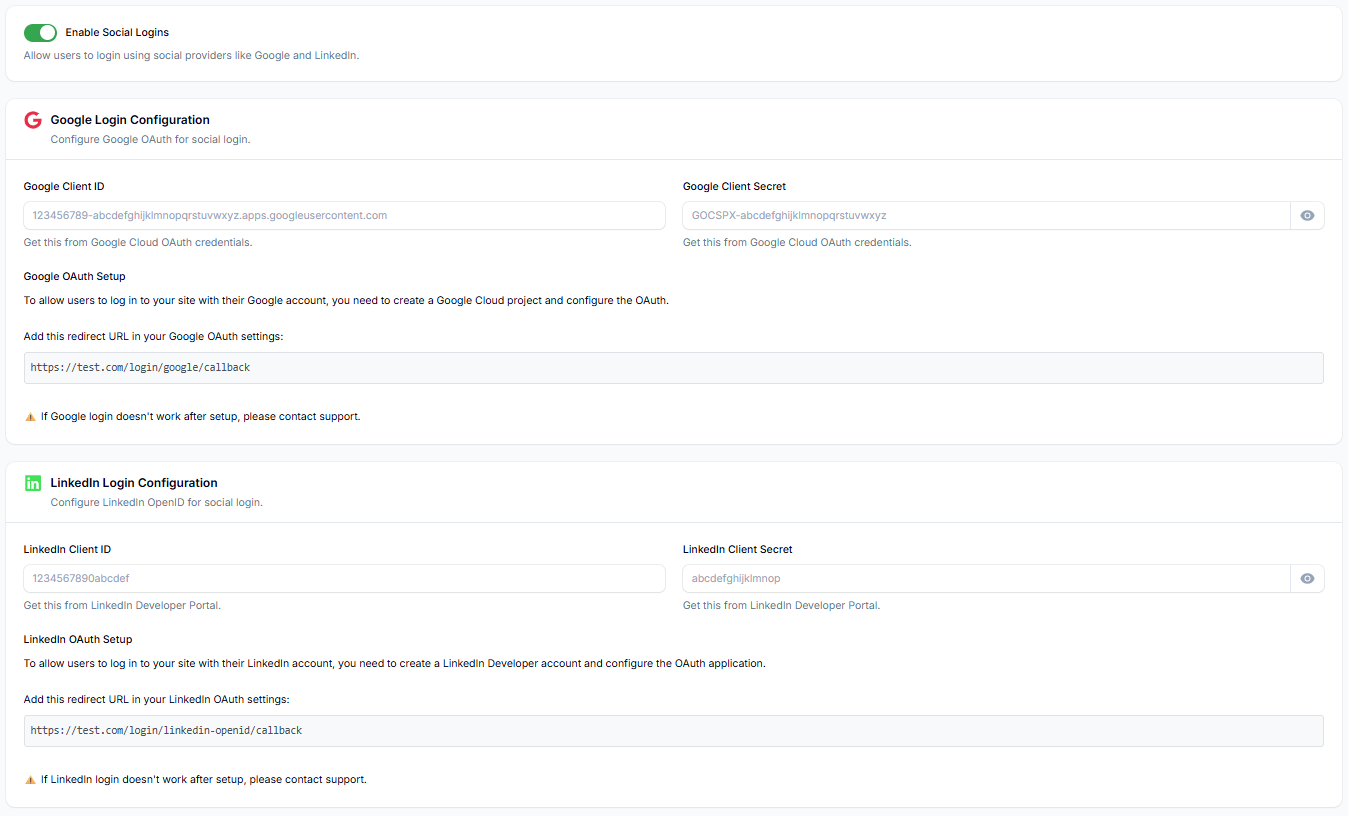Click the Google logo icon
Image resolution: width=1348 pixels, height=816 pixels.
point(32,119)
